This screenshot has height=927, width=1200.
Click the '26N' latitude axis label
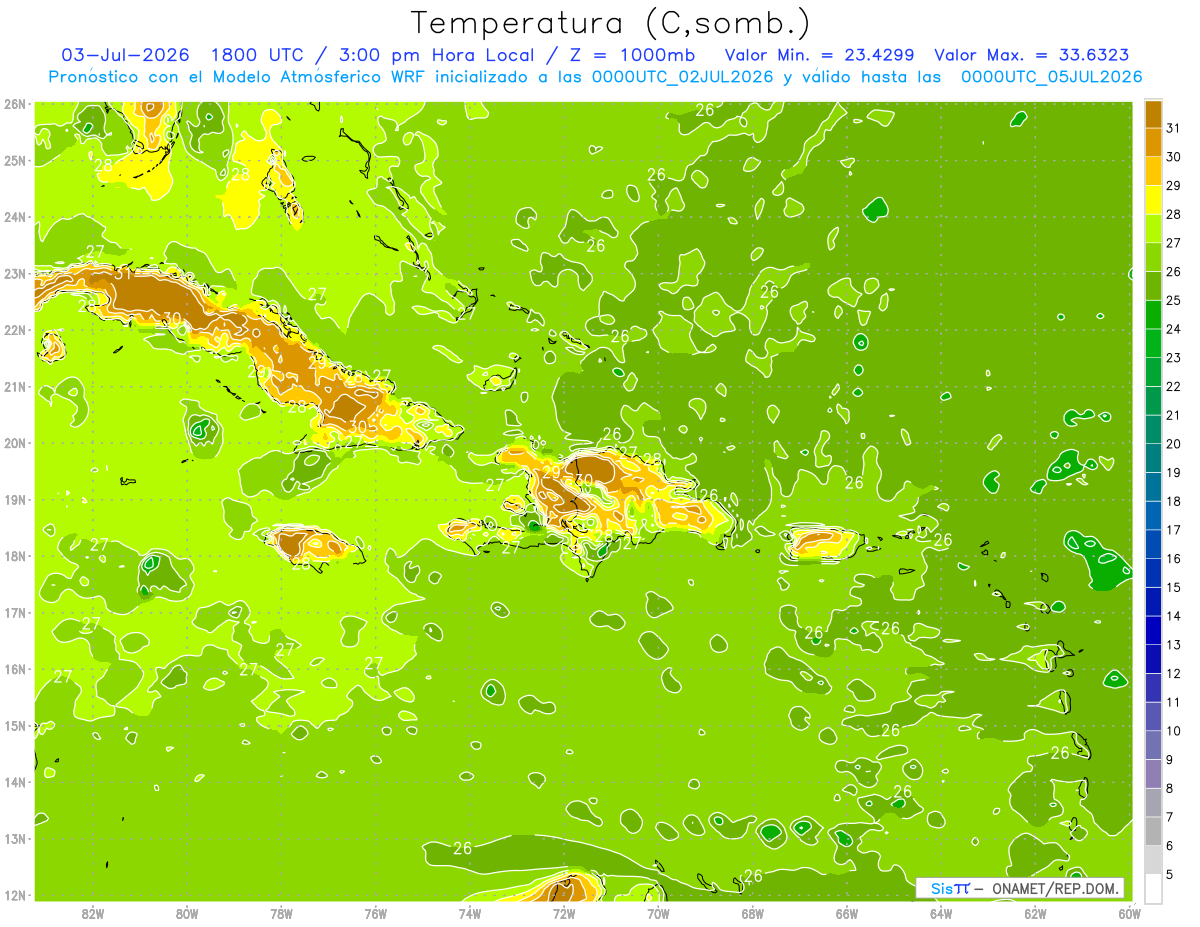(x=14, y=104)
